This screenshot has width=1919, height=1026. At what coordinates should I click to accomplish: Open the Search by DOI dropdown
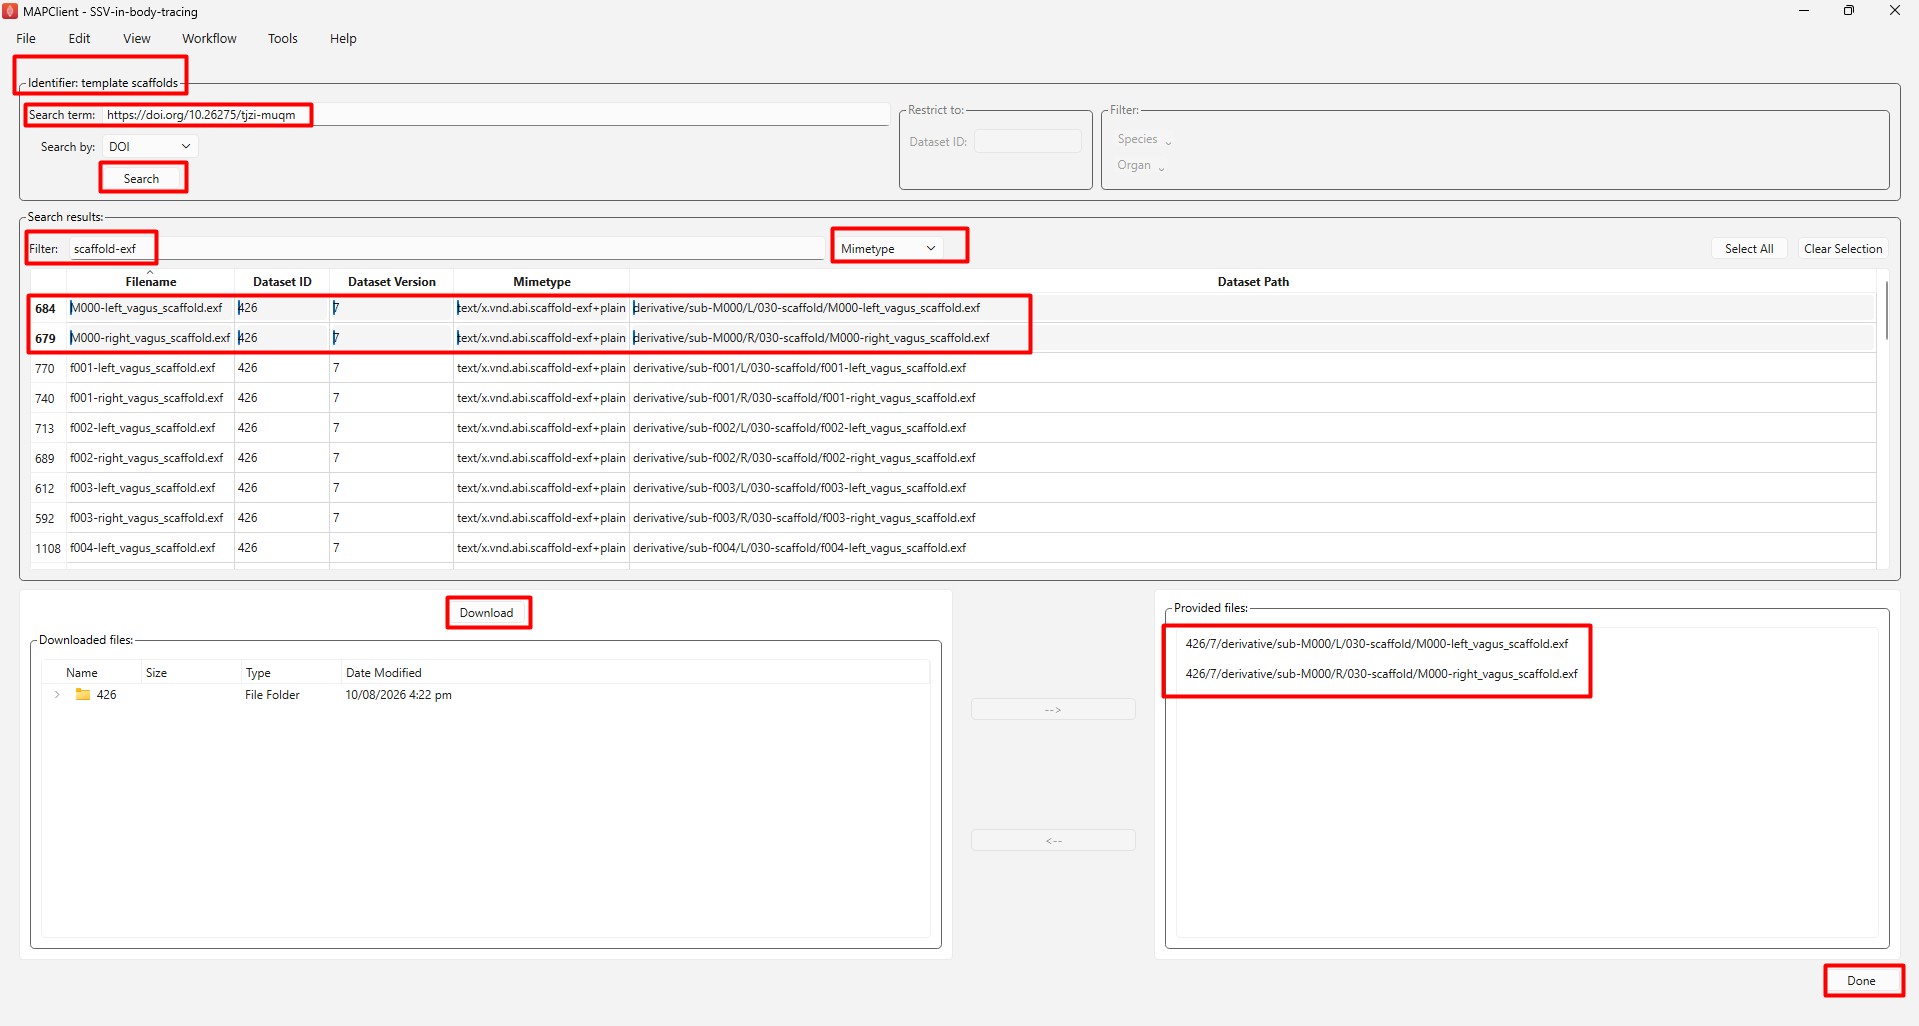150,146
